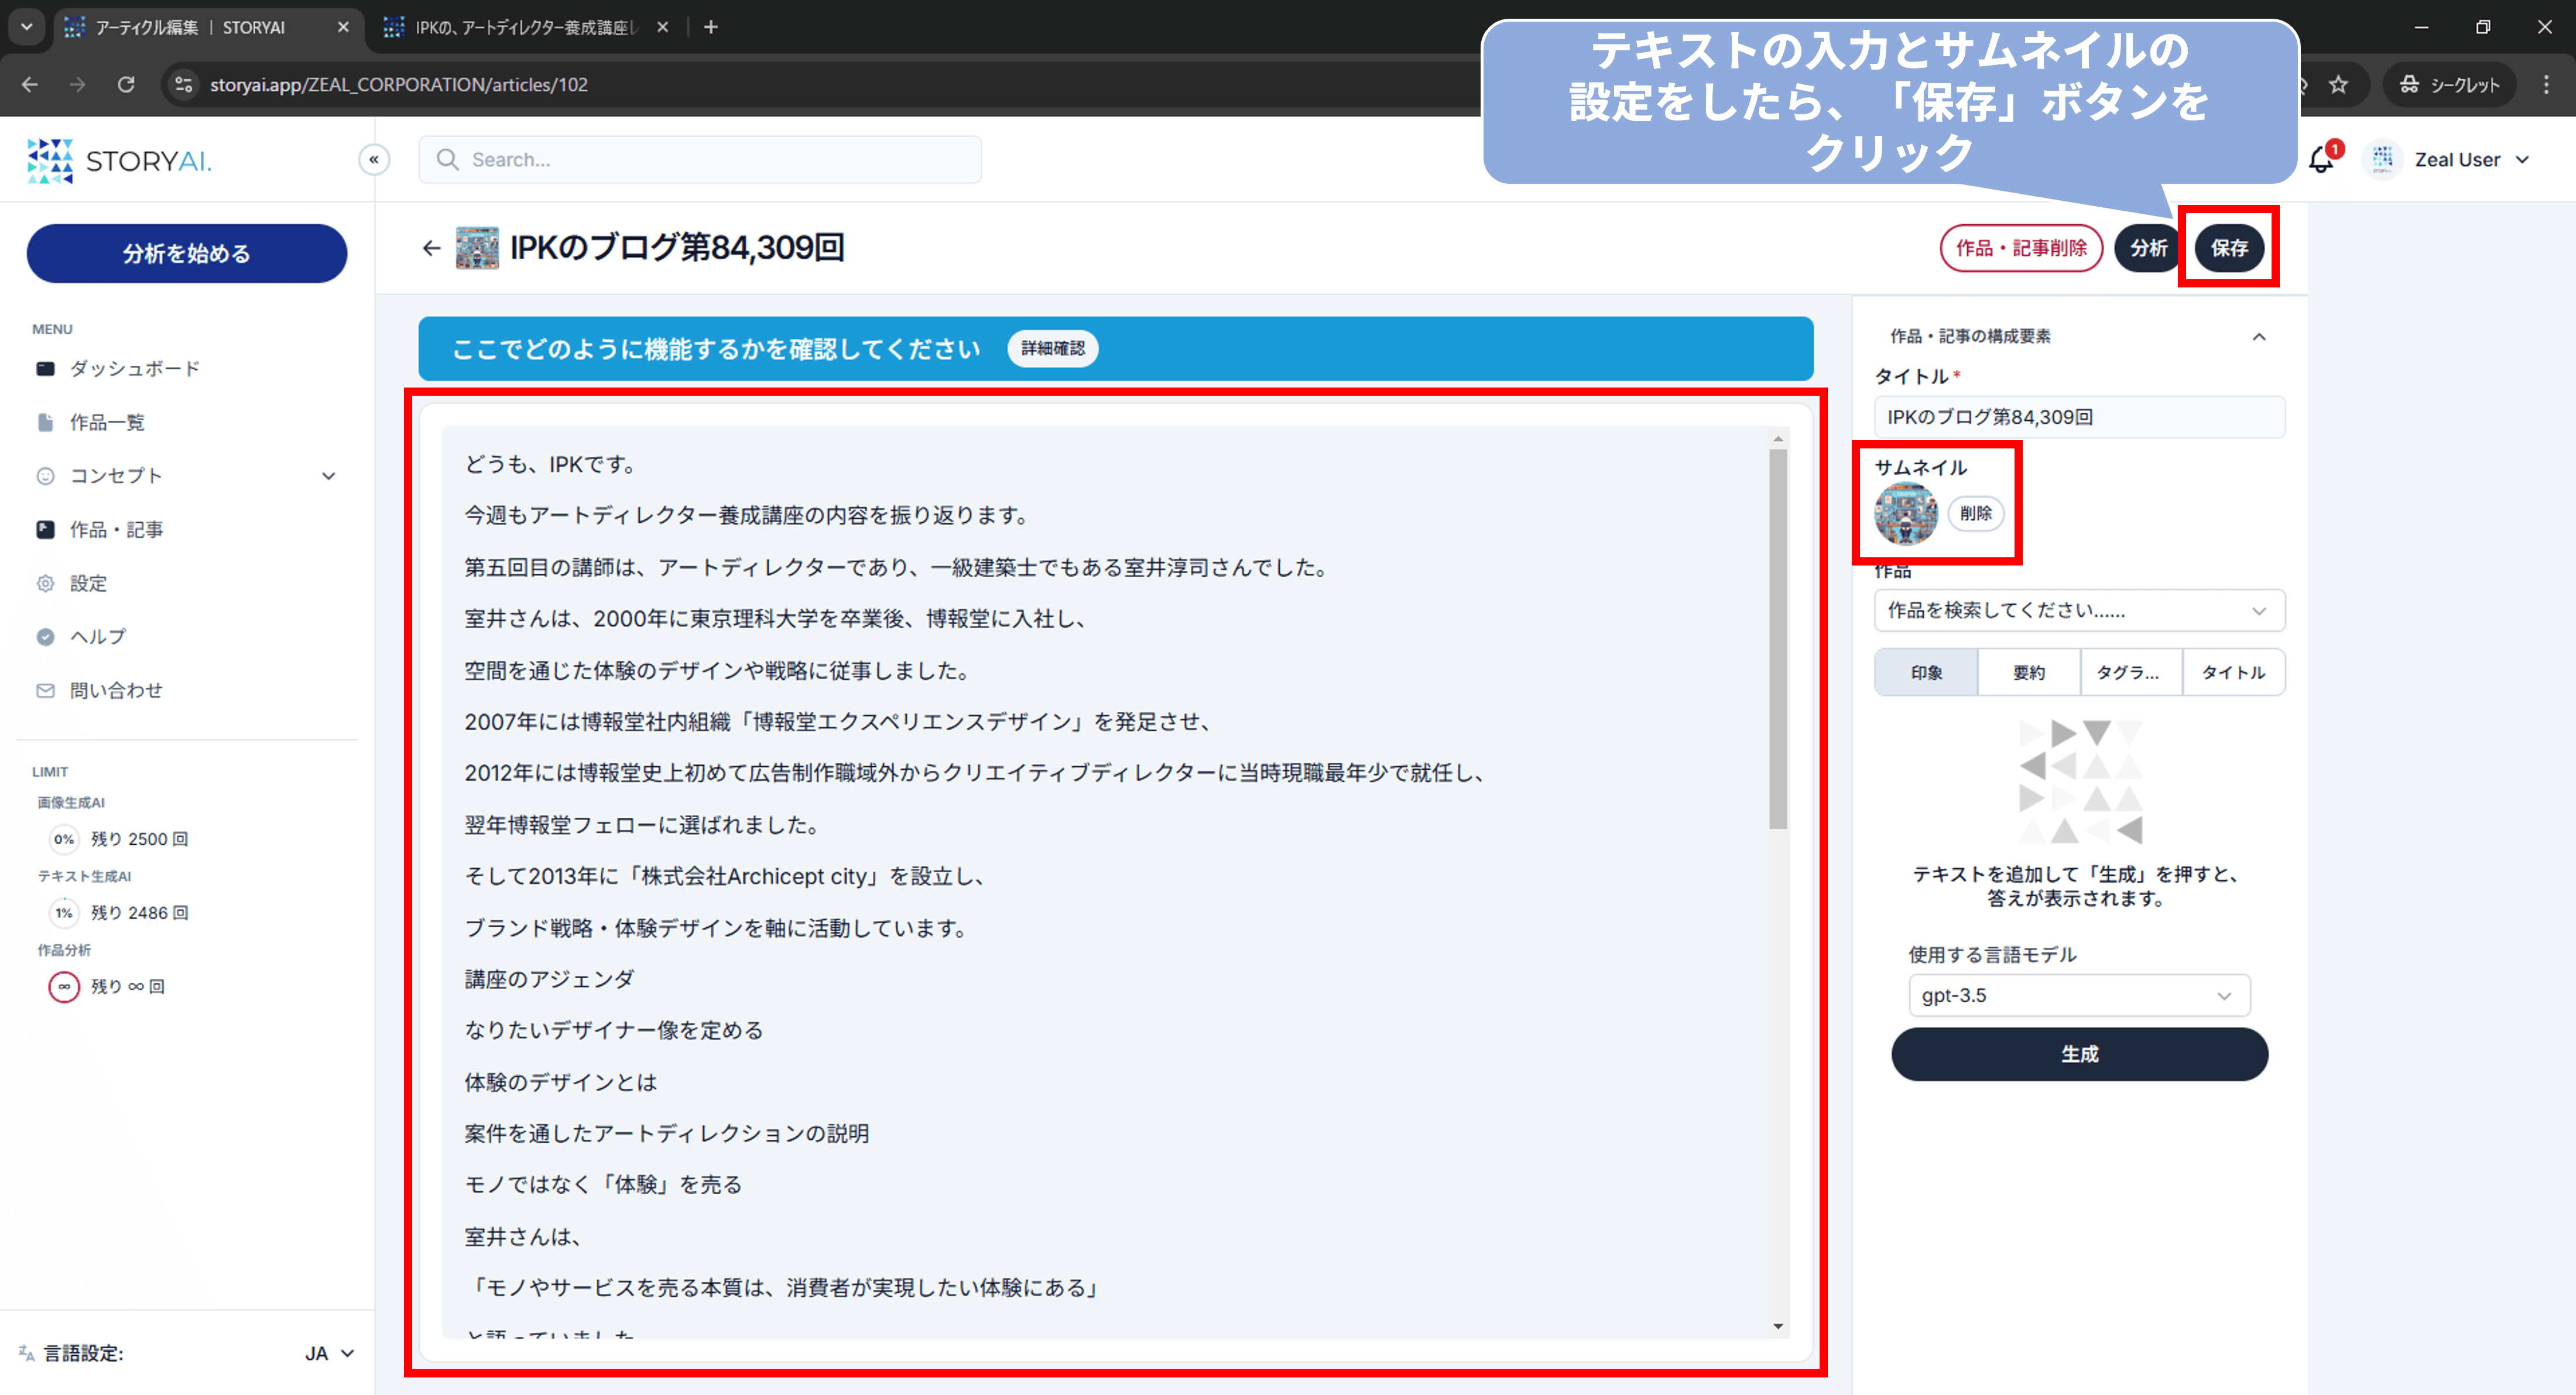Open 問い合わせ in the sidebar
2576x1395 pixels.
(116, 690)
